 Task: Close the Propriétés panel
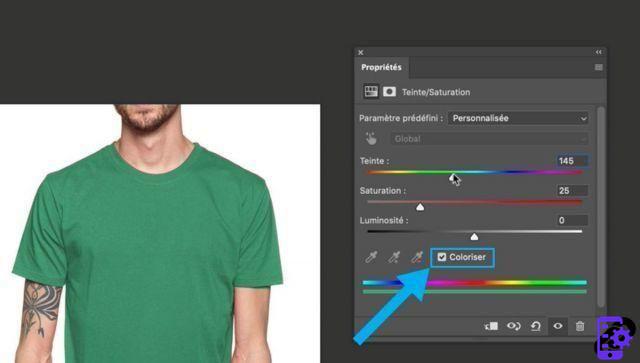click(x=361, y=52)
